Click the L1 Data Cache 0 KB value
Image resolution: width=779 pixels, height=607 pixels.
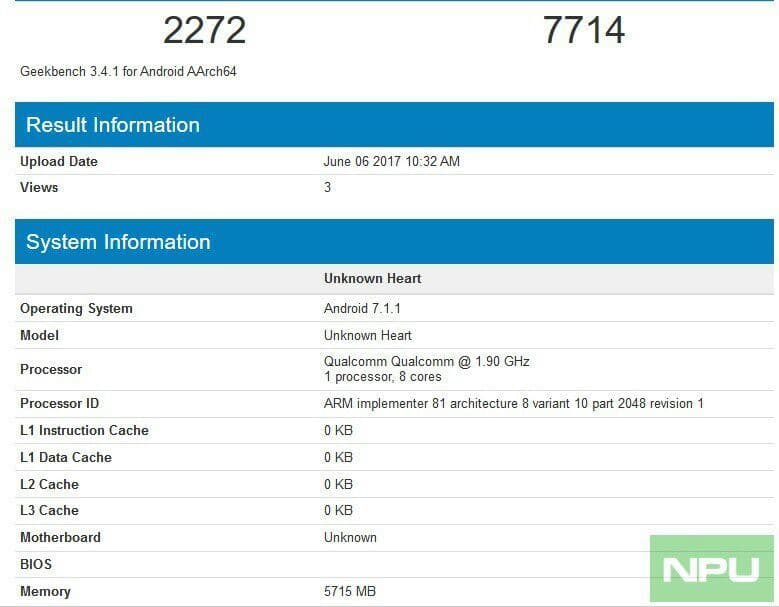(338, 457)
